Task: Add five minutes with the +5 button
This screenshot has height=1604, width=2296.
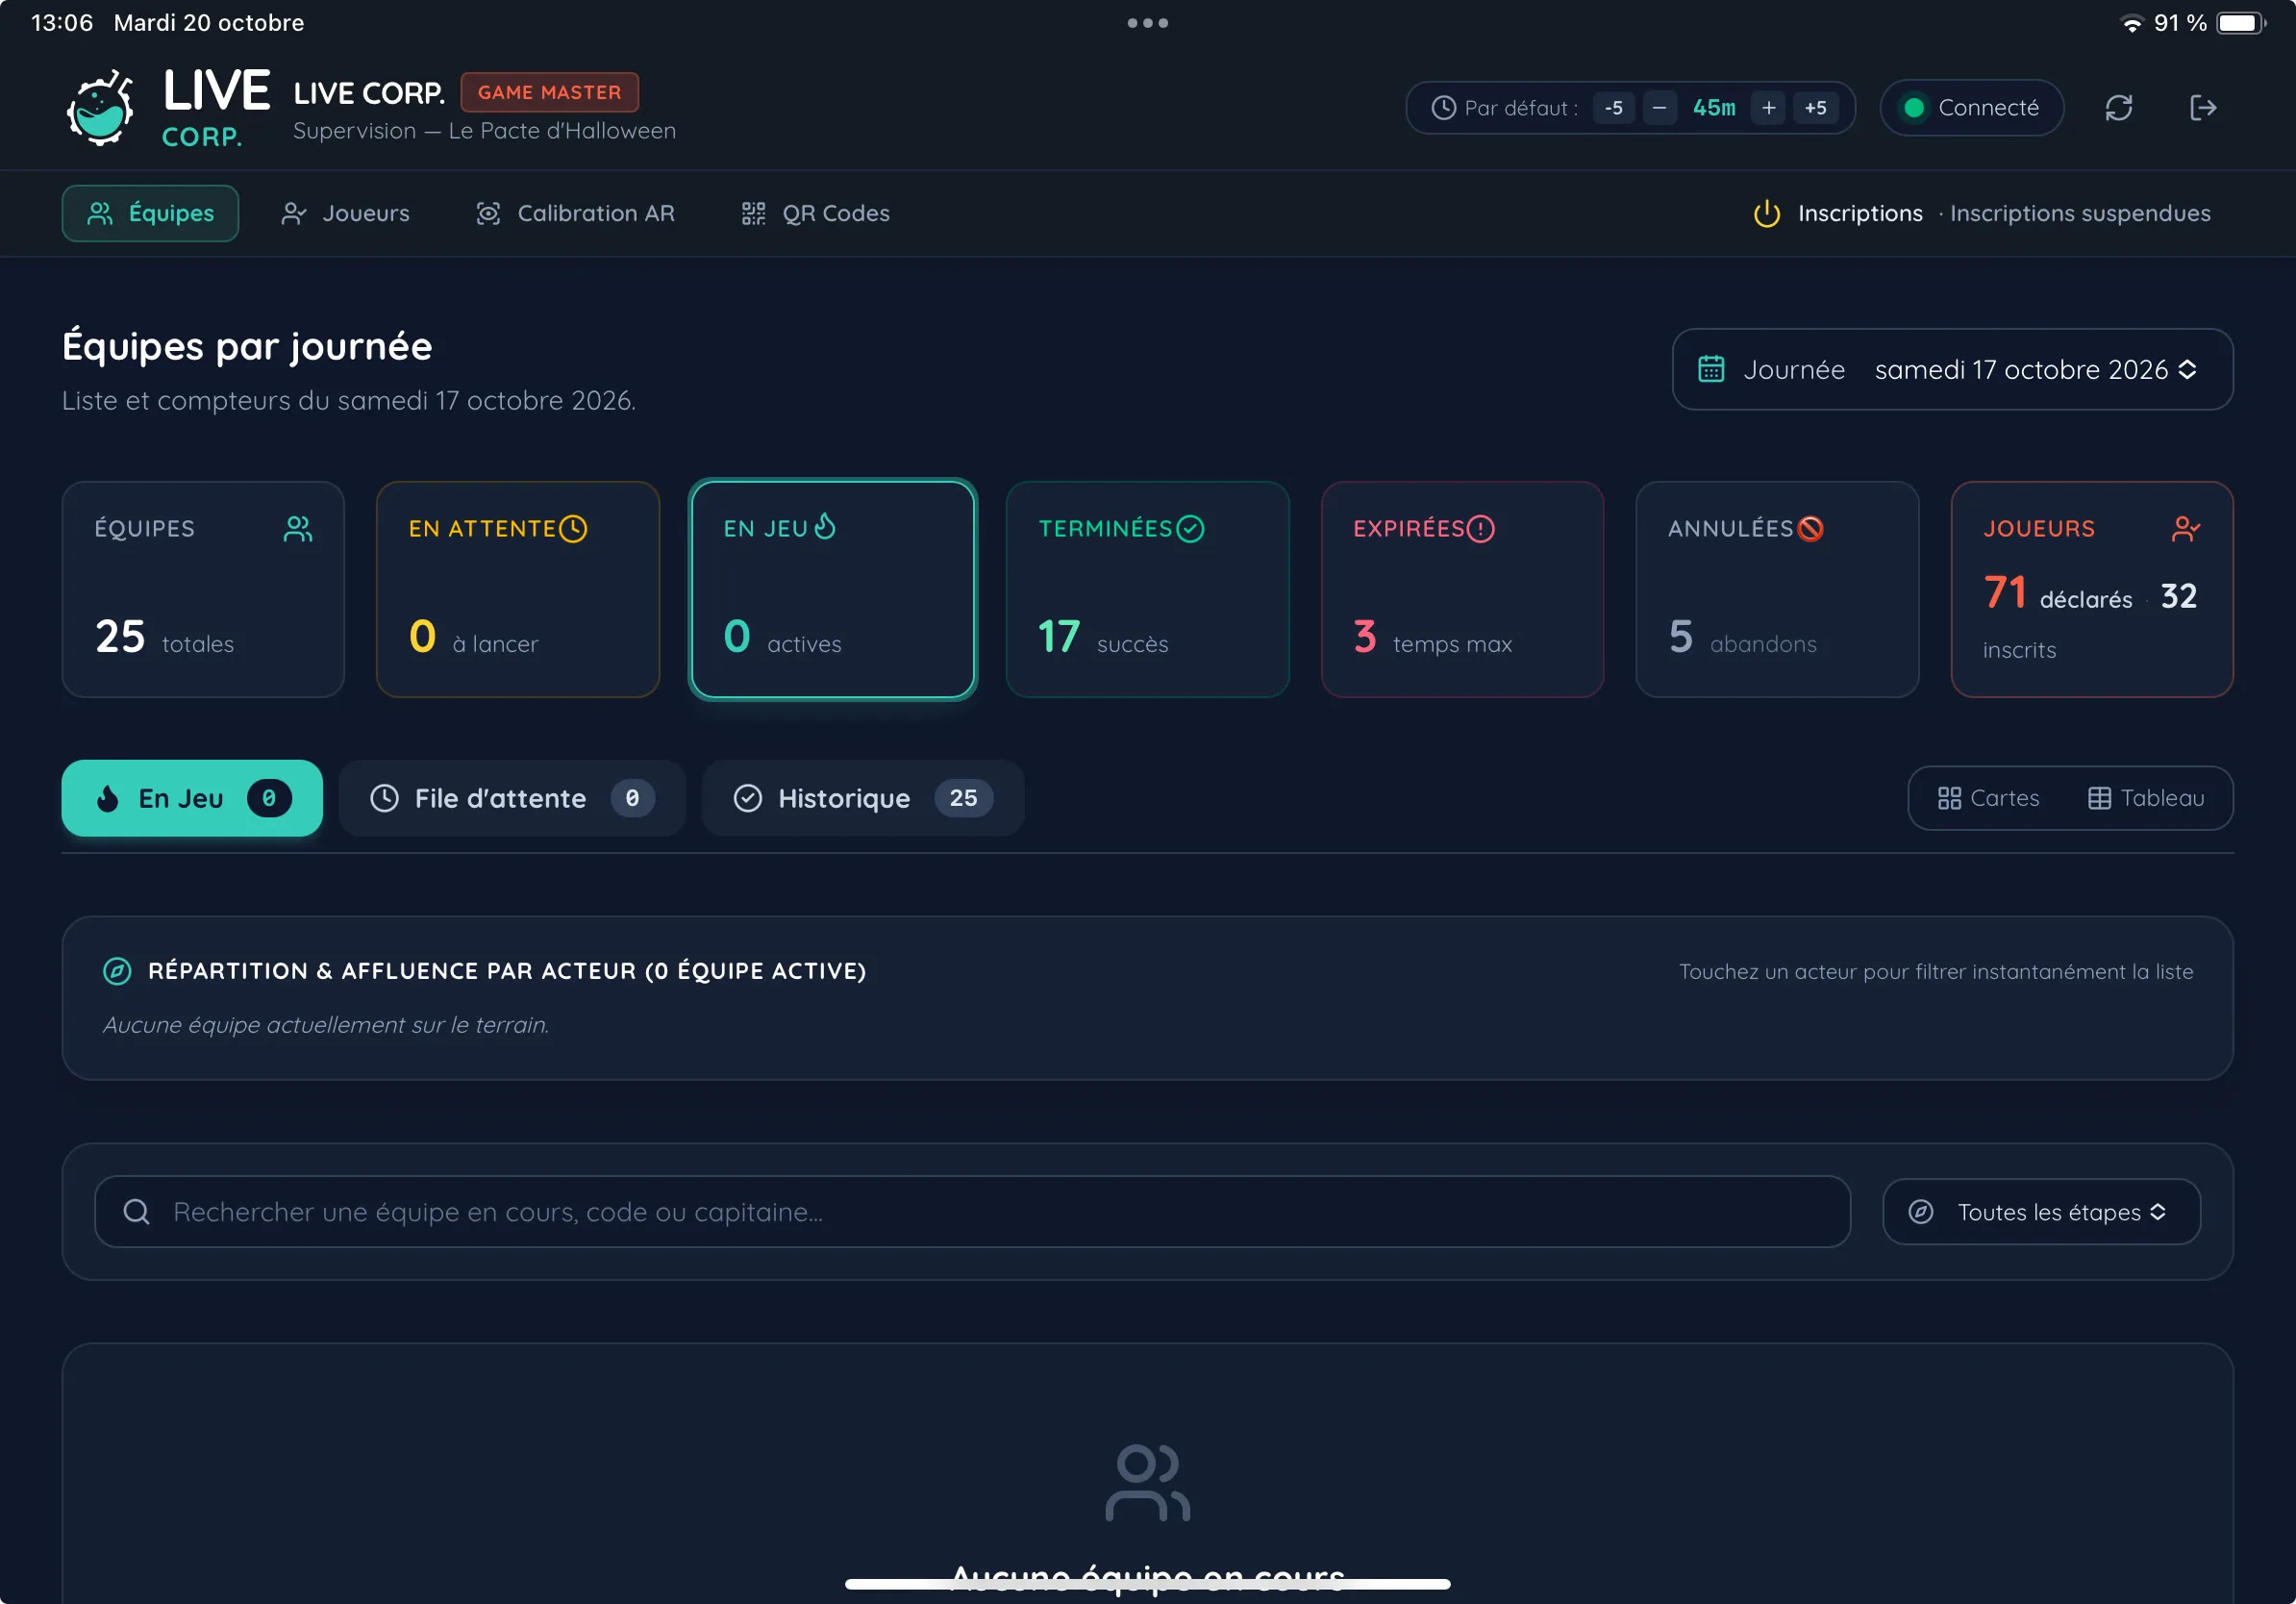Action: pos(1815,108)
